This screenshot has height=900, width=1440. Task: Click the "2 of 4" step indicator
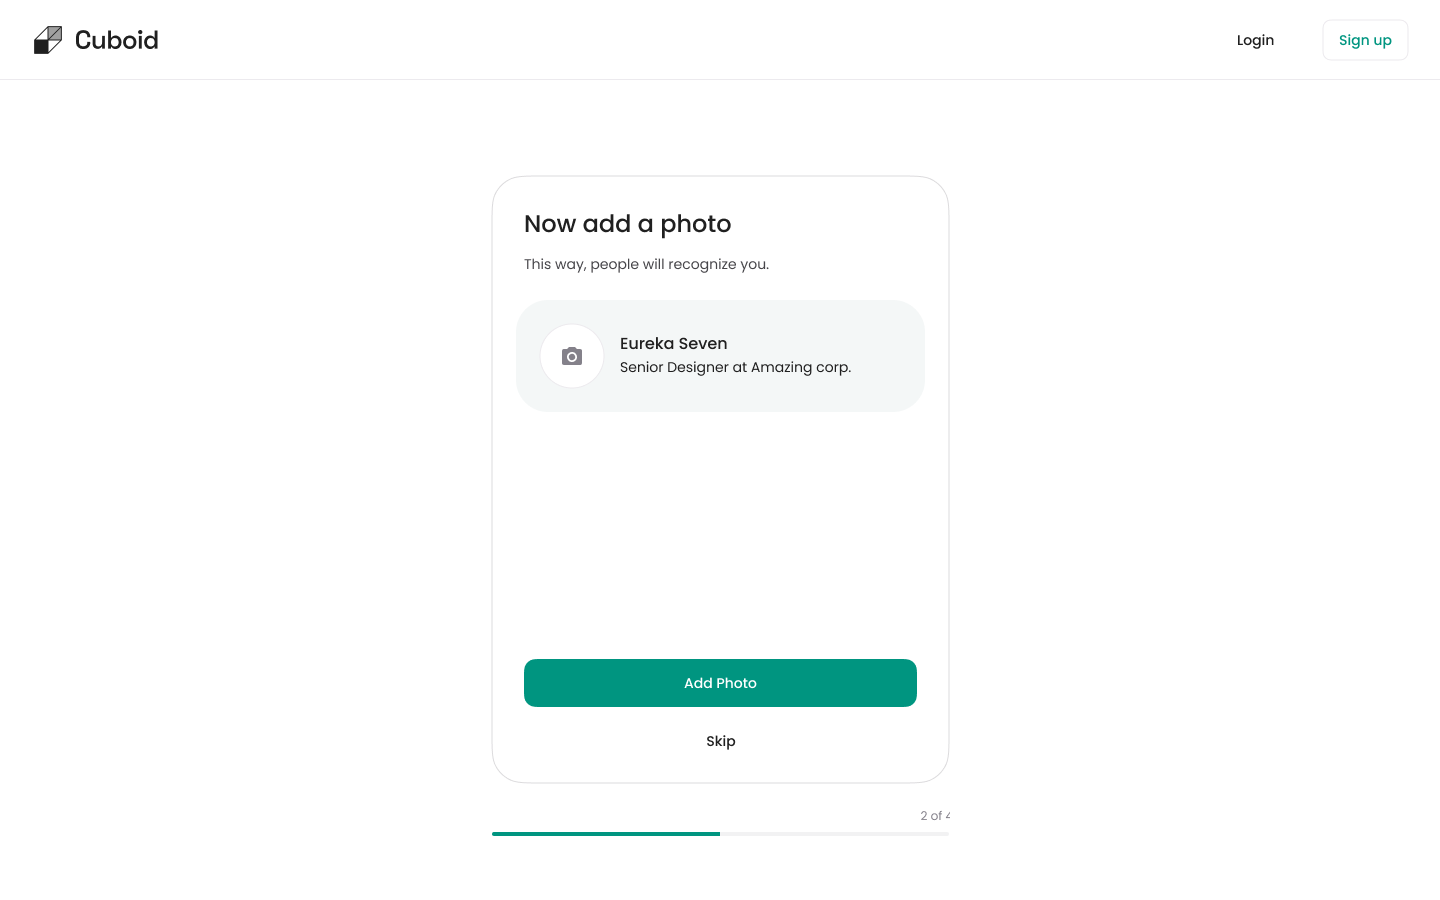click(934, 816)
